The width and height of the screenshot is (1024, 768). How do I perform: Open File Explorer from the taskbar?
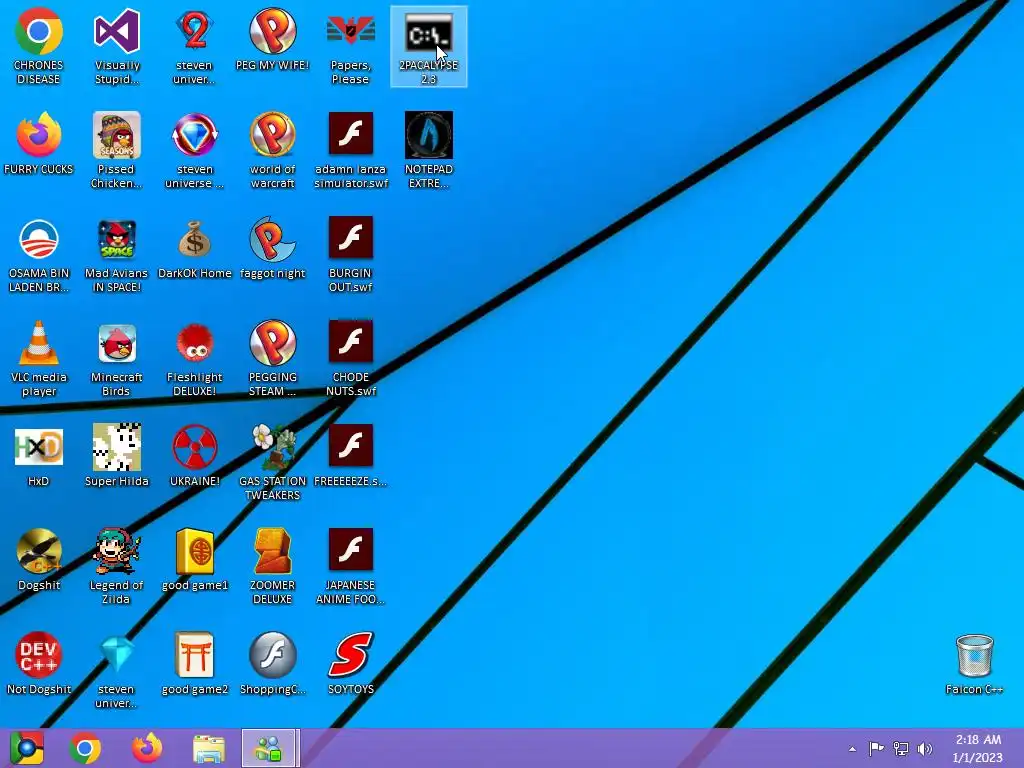[209, 748]
